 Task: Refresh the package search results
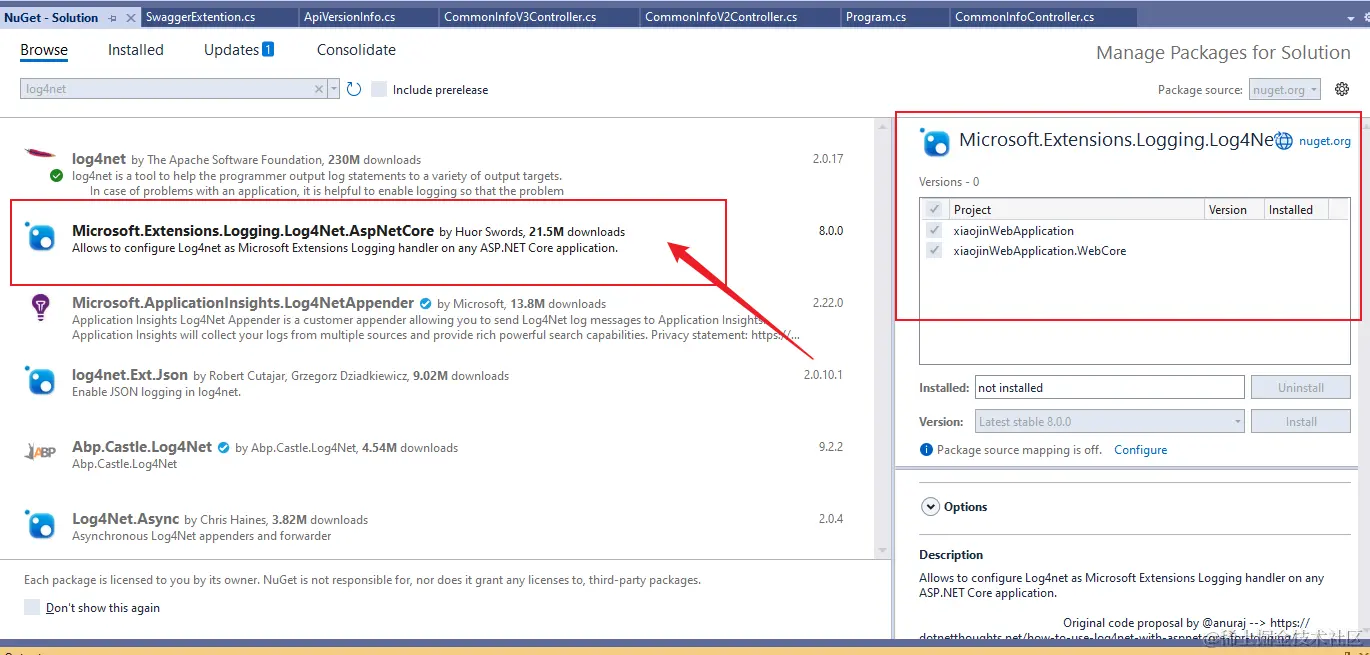354,89
